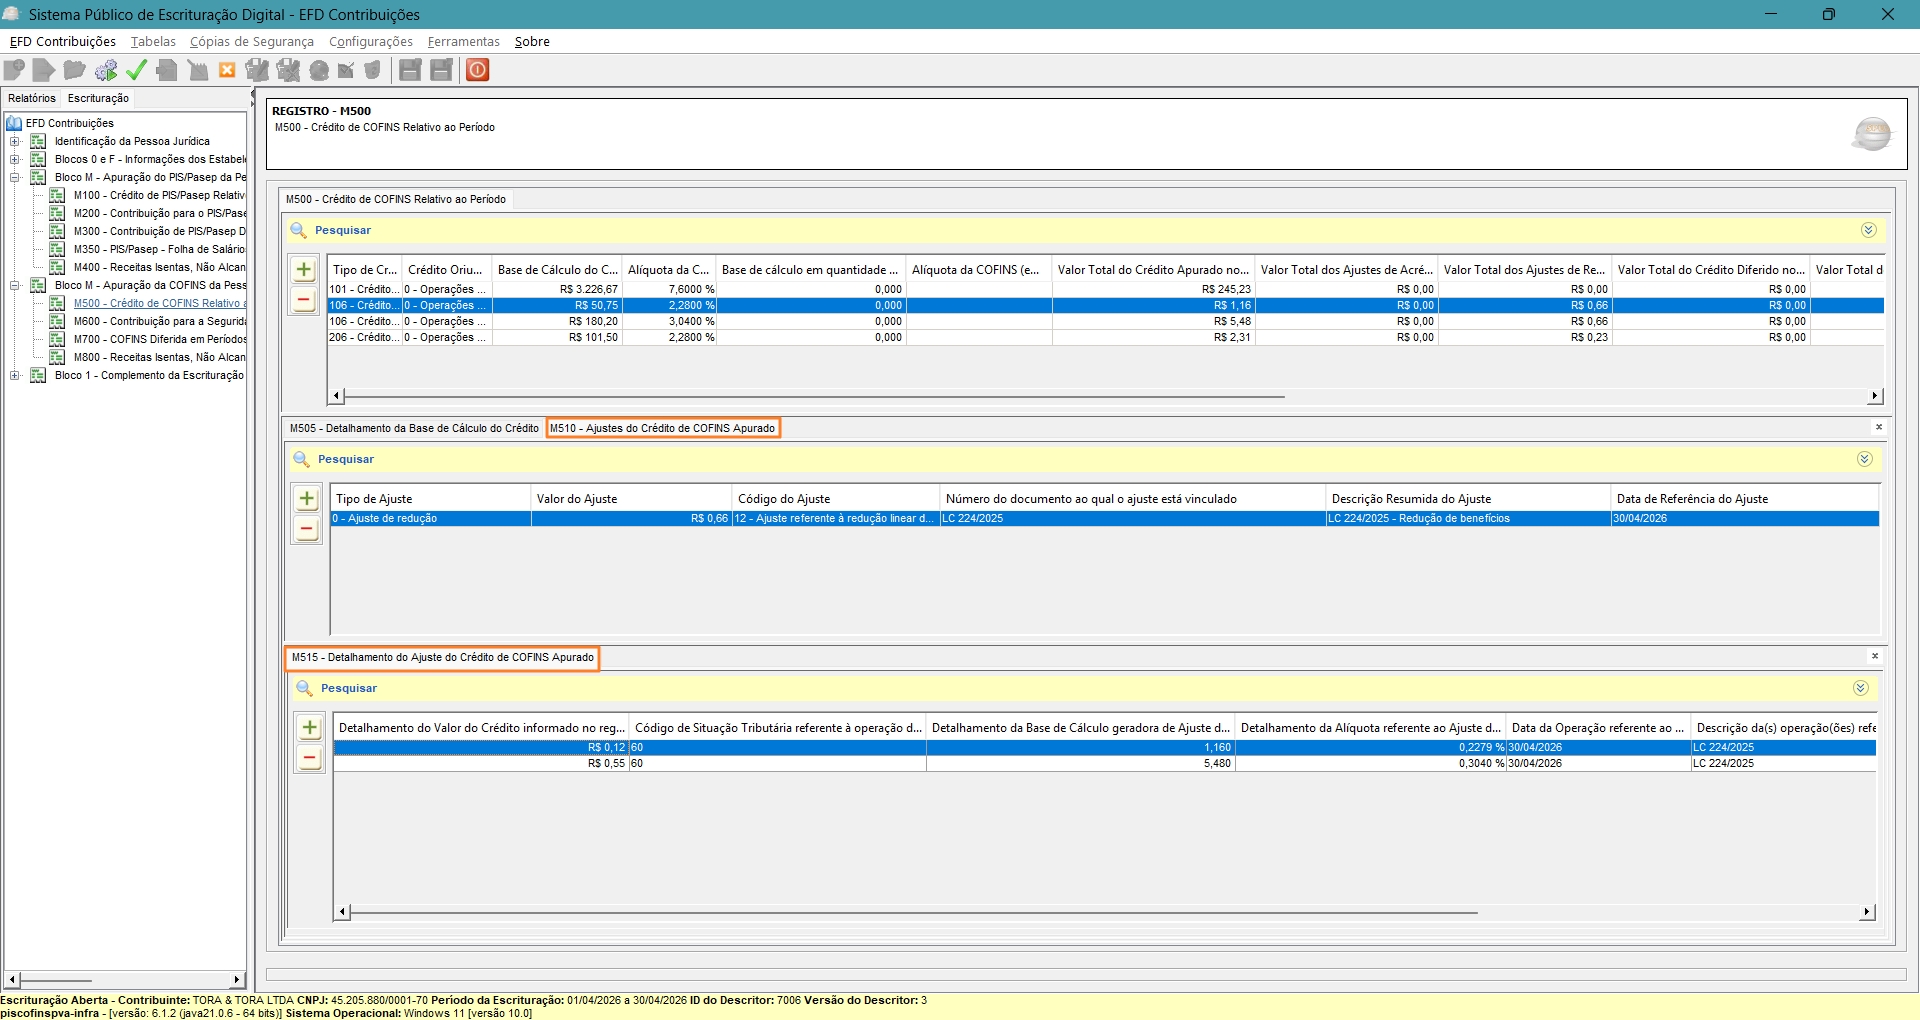Screen dimensions: 1920x1020
Task: Expand the M515 Pesquisar search chevron
Action: [x=1860, y=688]
